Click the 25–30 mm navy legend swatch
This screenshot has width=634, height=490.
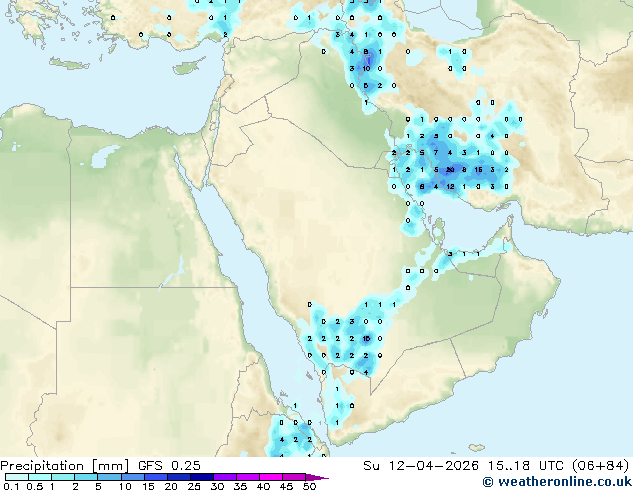[x=201, y=477]
